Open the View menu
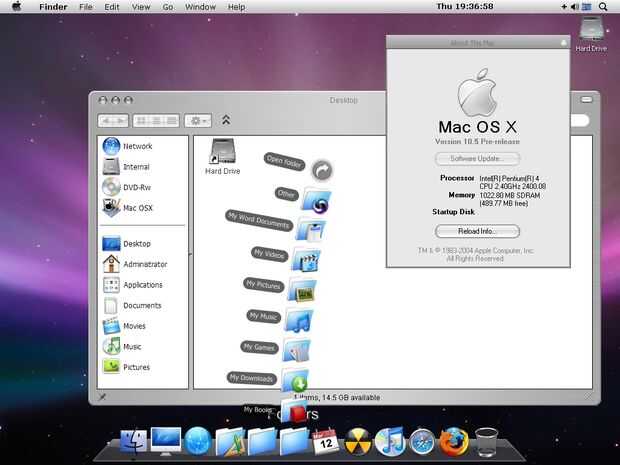 click(x=141, y=7)
